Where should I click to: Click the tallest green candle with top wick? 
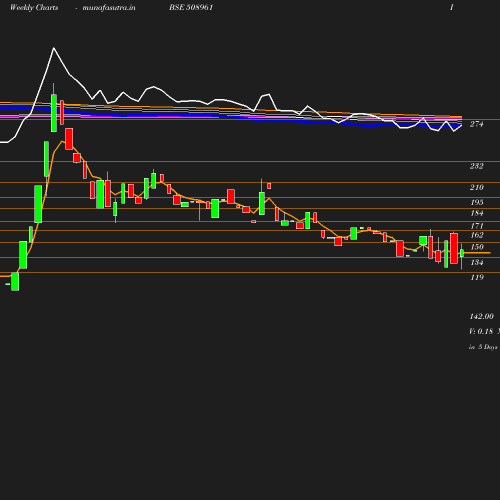click(54, 113)
